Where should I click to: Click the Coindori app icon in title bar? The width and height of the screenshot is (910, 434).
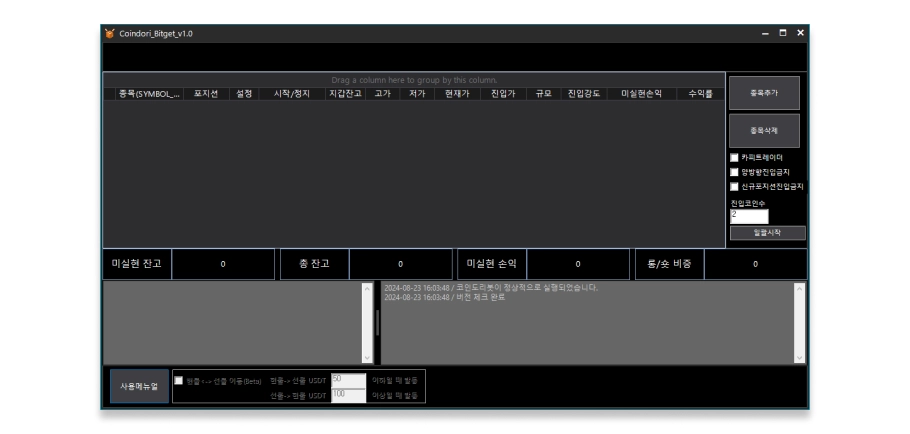pyautogui.click(x=110, y=34)
